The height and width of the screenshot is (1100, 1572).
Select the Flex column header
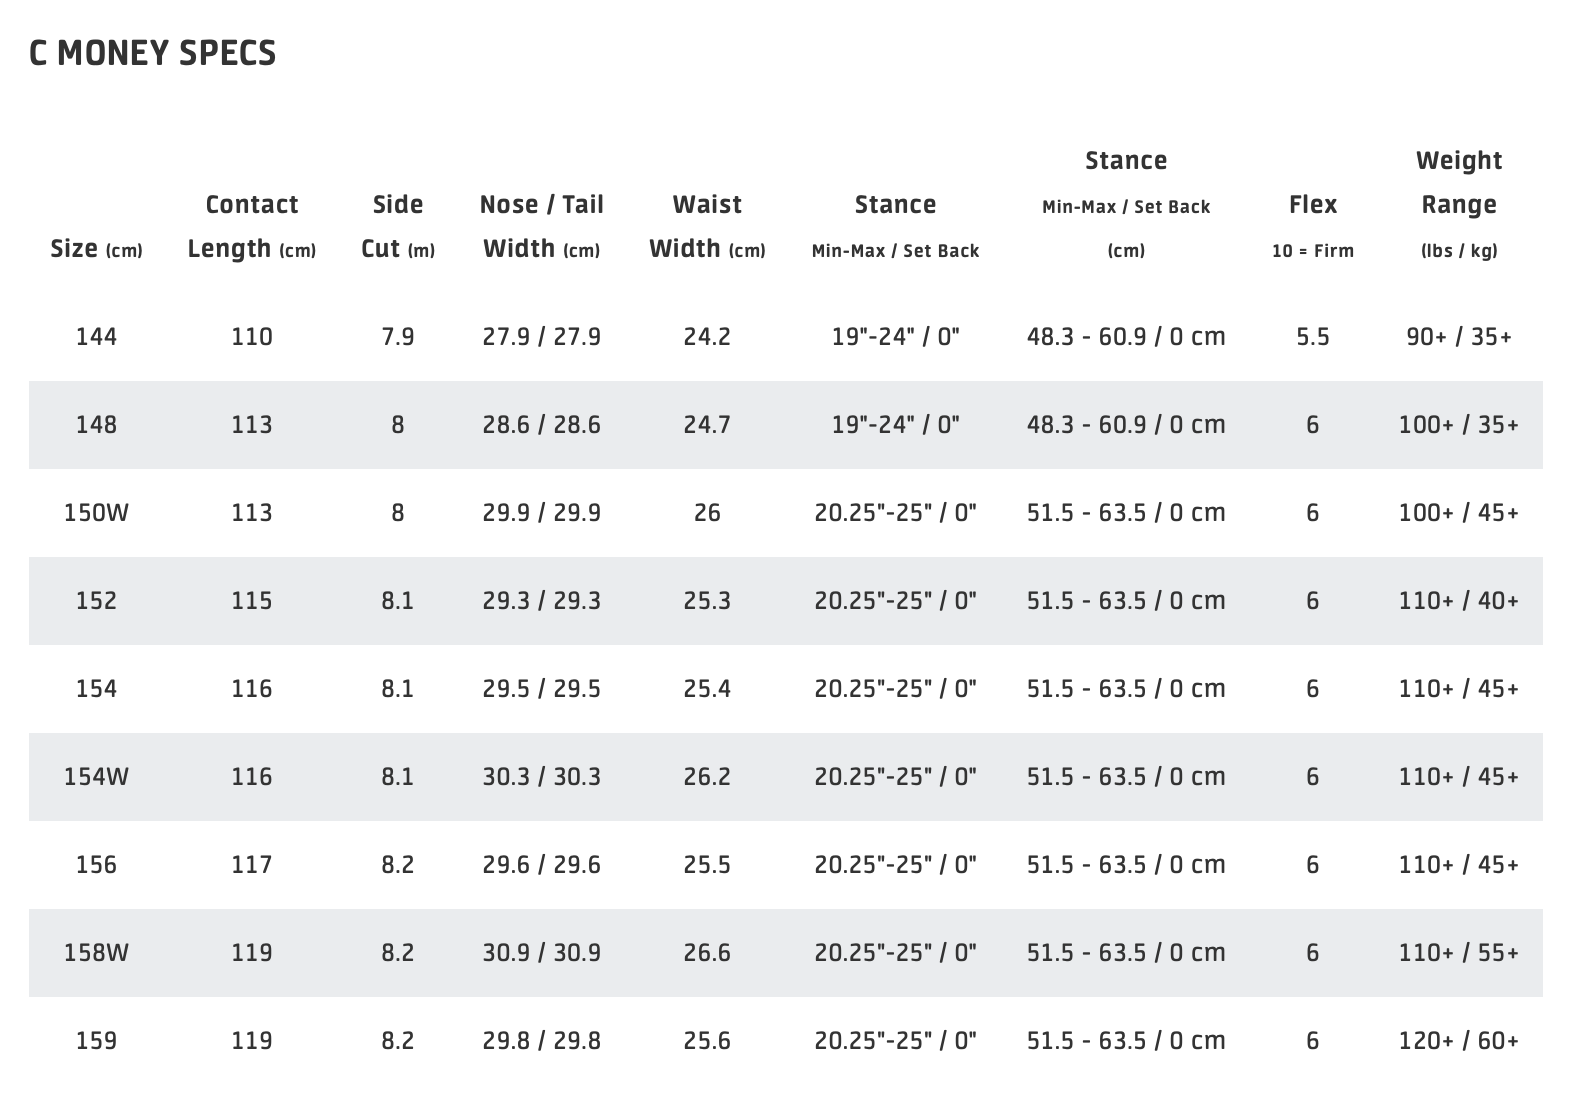(x=1312, y=205)
